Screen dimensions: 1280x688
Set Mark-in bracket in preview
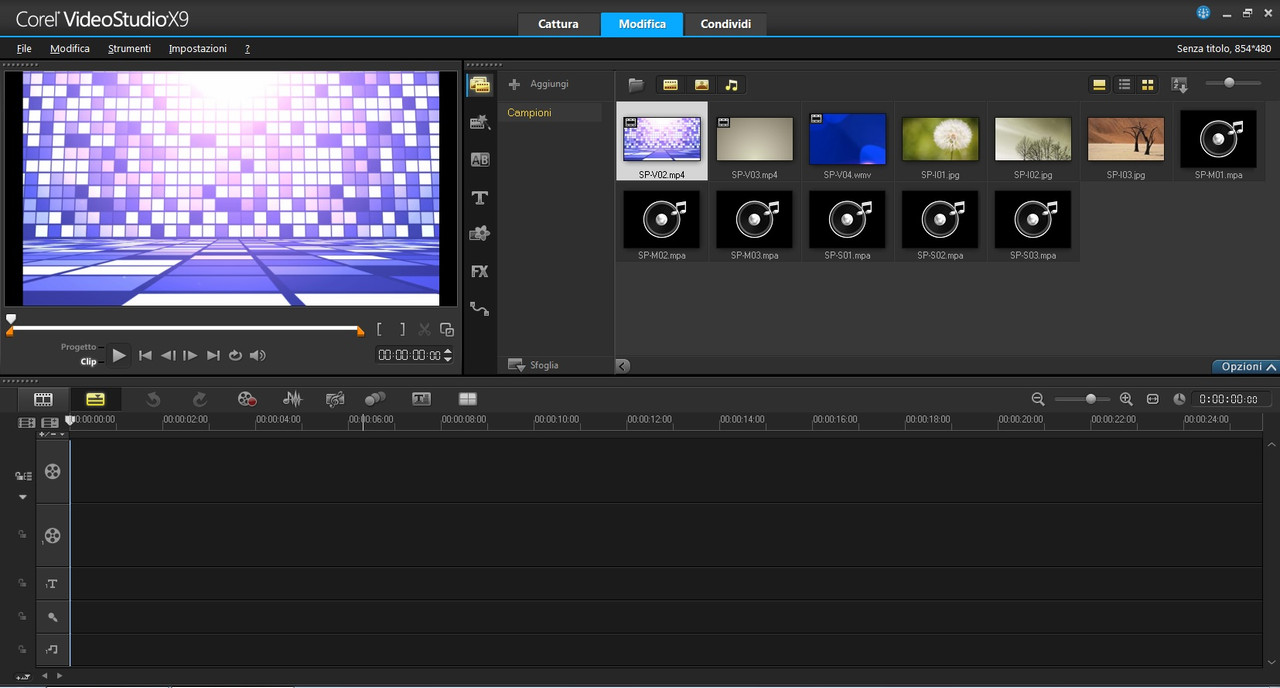(x=381, y=329)
